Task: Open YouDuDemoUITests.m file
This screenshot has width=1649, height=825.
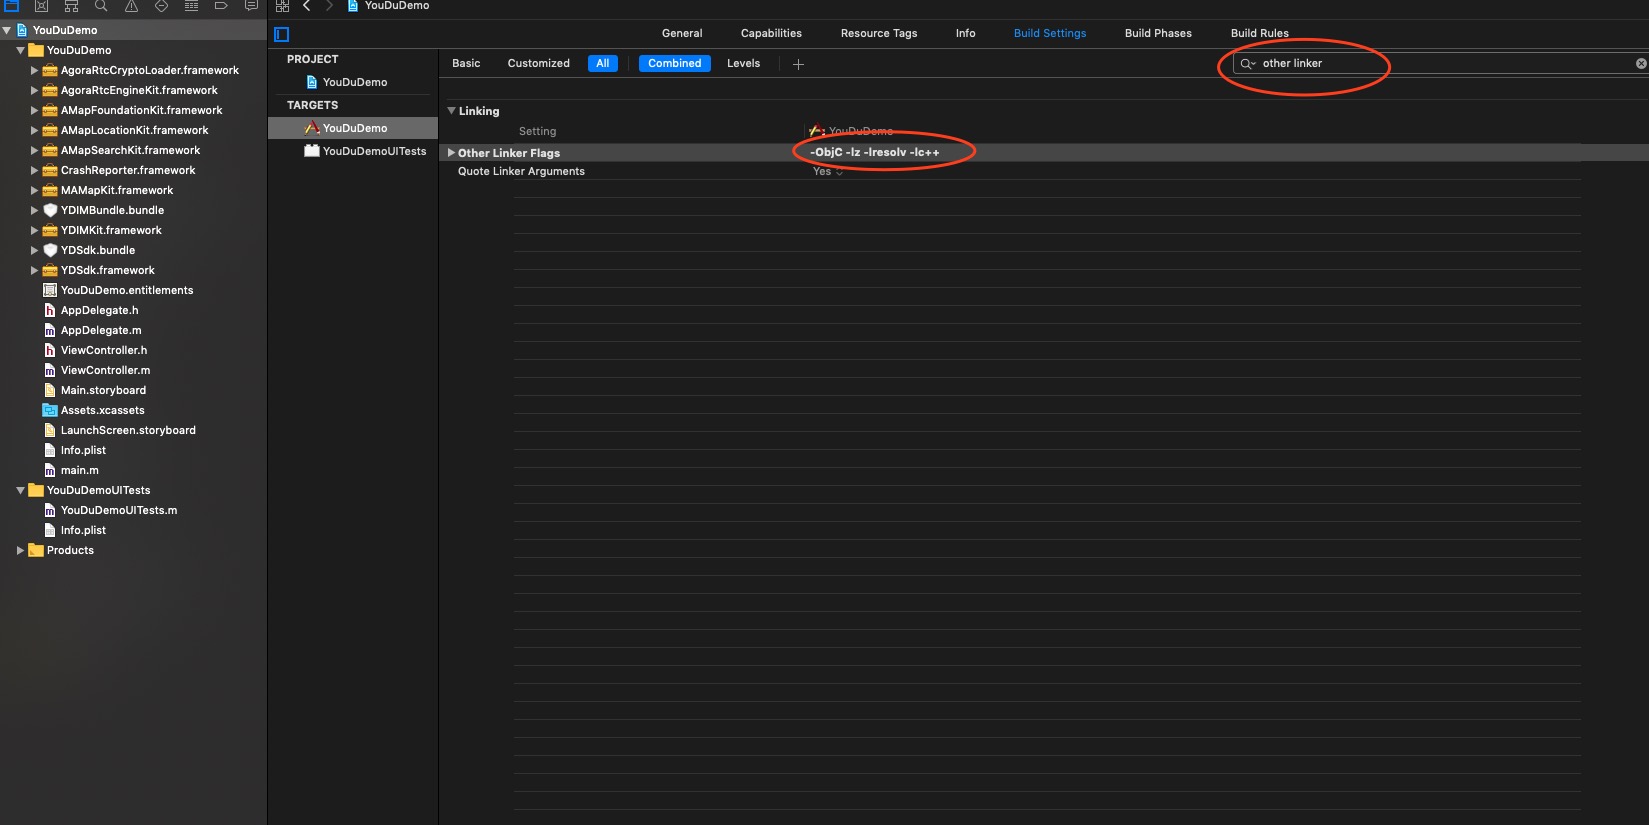Action: coord(119,510)
